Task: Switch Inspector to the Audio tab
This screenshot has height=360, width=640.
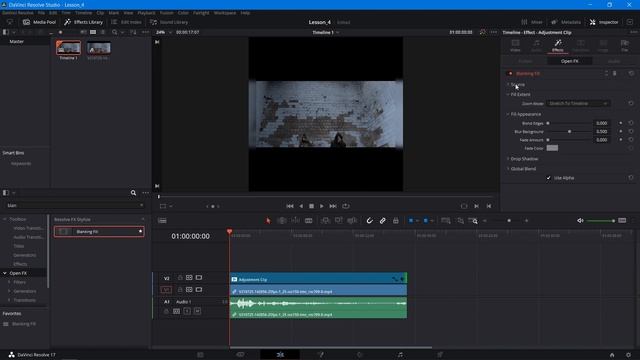Action: [536, 45]
